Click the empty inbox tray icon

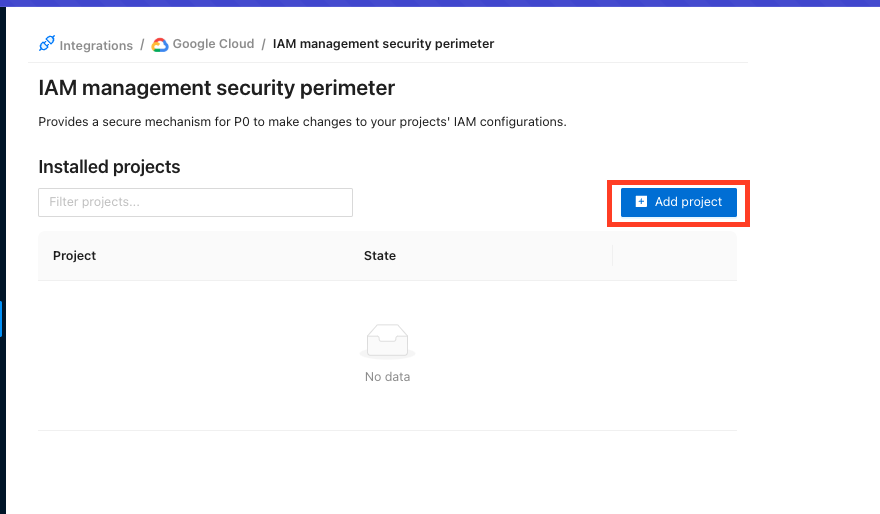coord(387,341)
